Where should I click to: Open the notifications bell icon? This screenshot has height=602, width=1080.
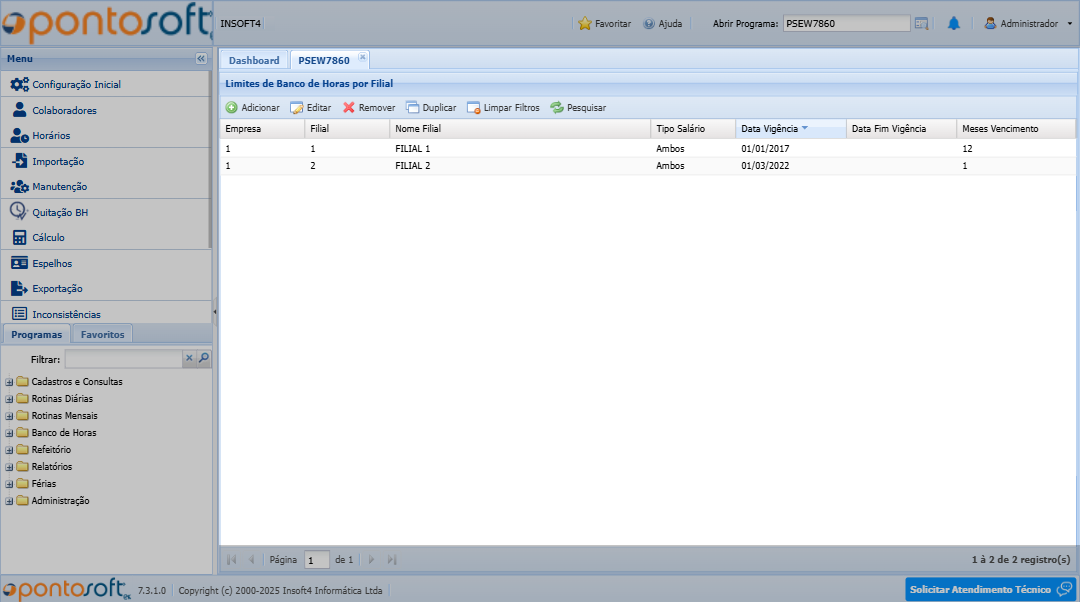[x=953, y=23]
